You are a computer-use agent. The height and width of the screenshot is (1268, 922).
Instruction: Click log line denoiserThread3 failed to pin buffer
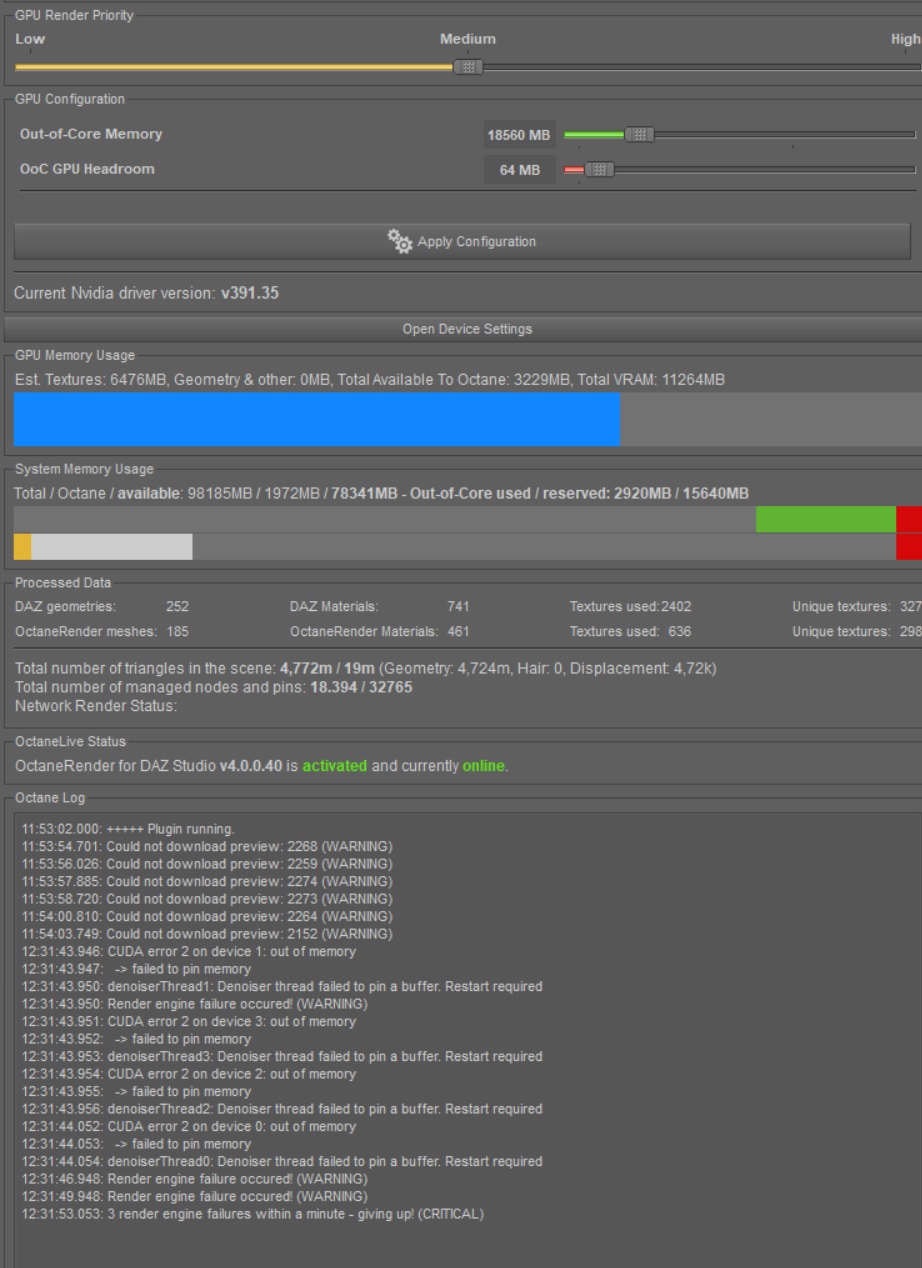pos(282,1057)
